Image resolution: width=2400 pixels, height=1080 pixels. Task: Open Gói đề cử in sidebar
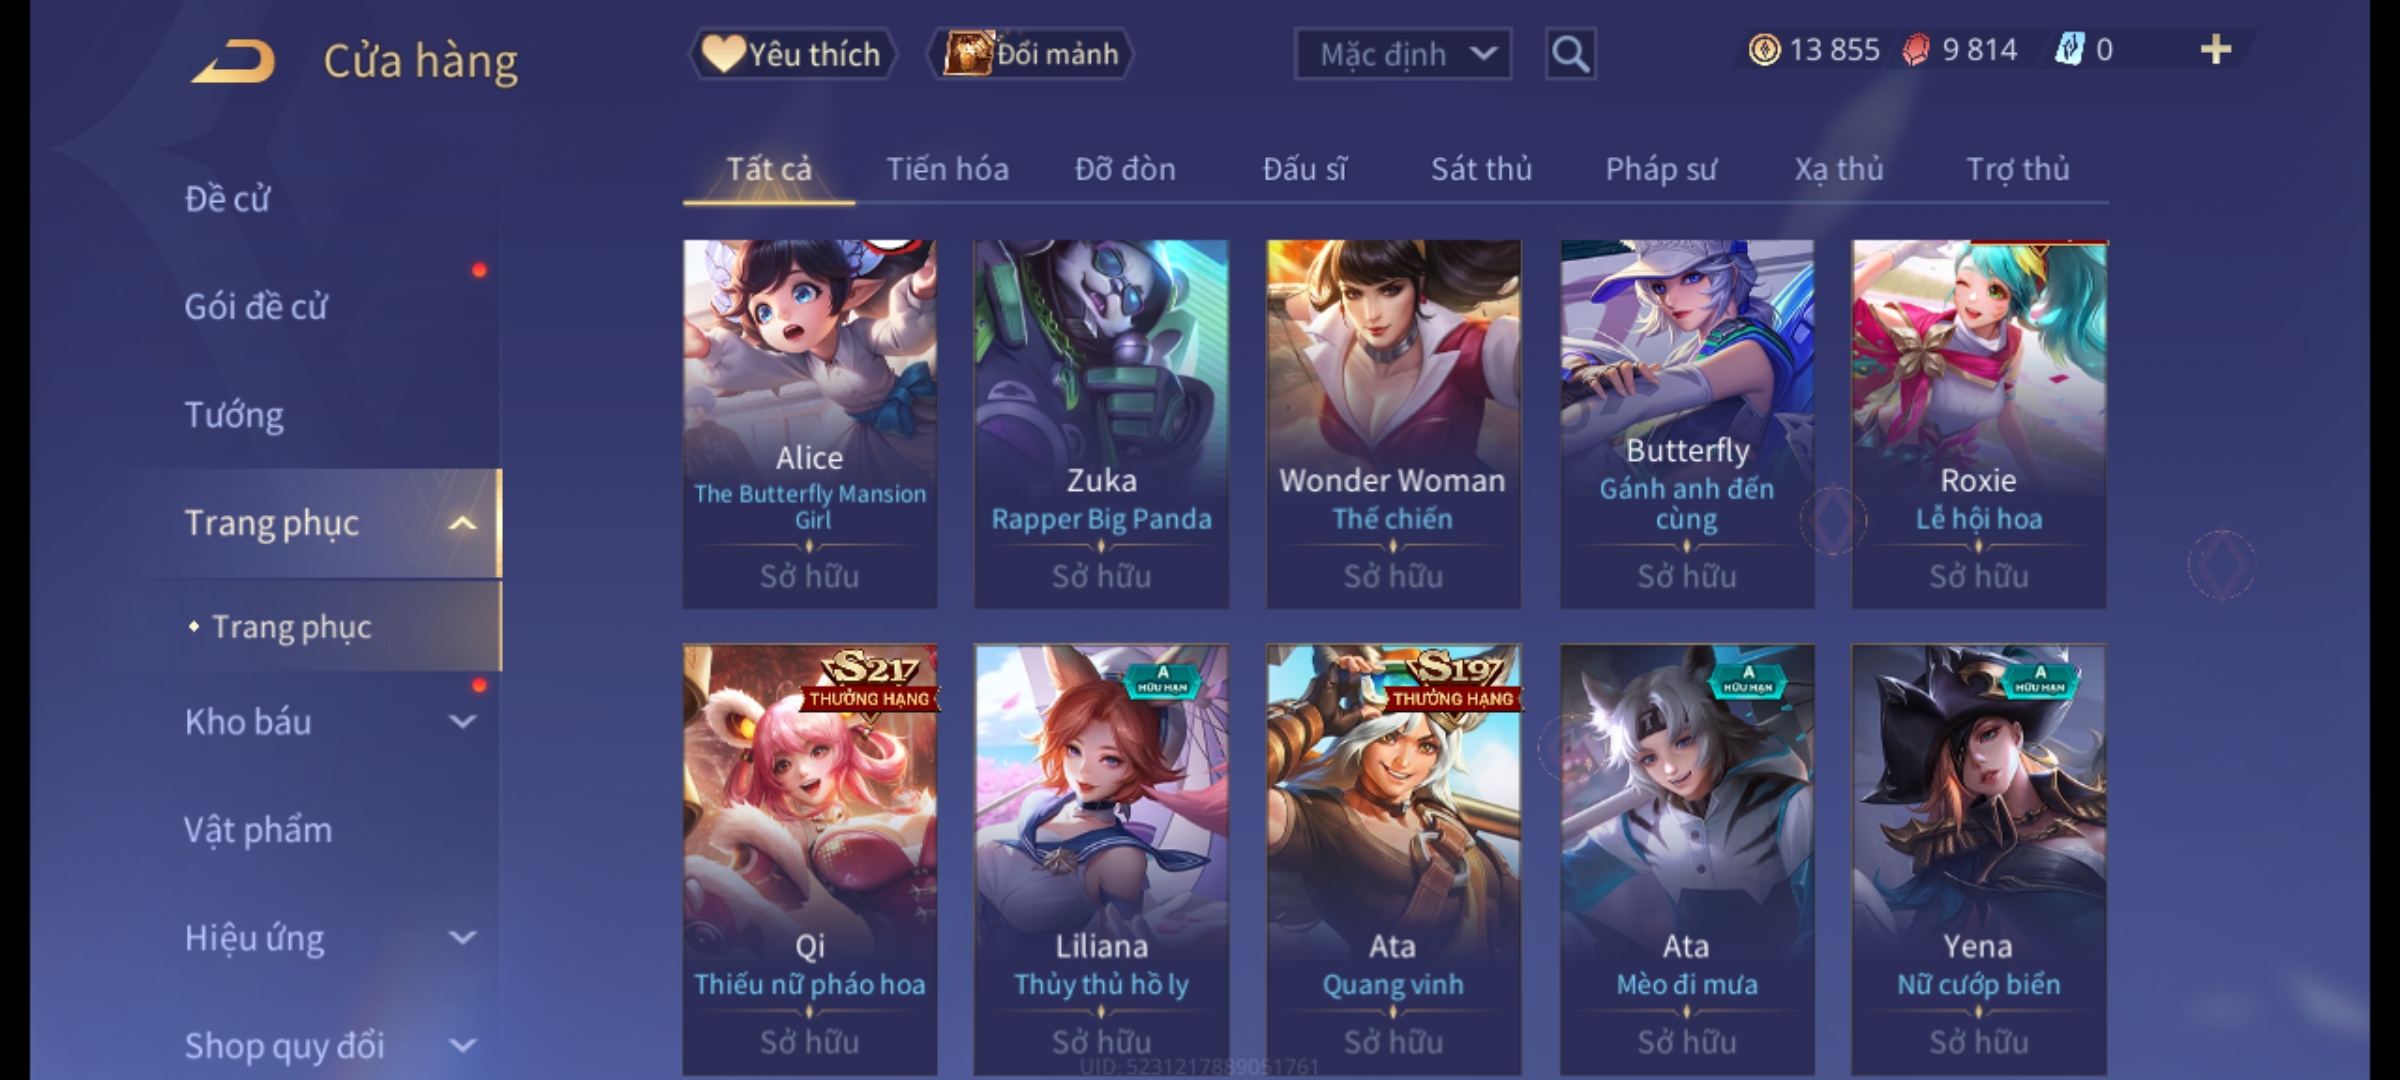(256, 307)
